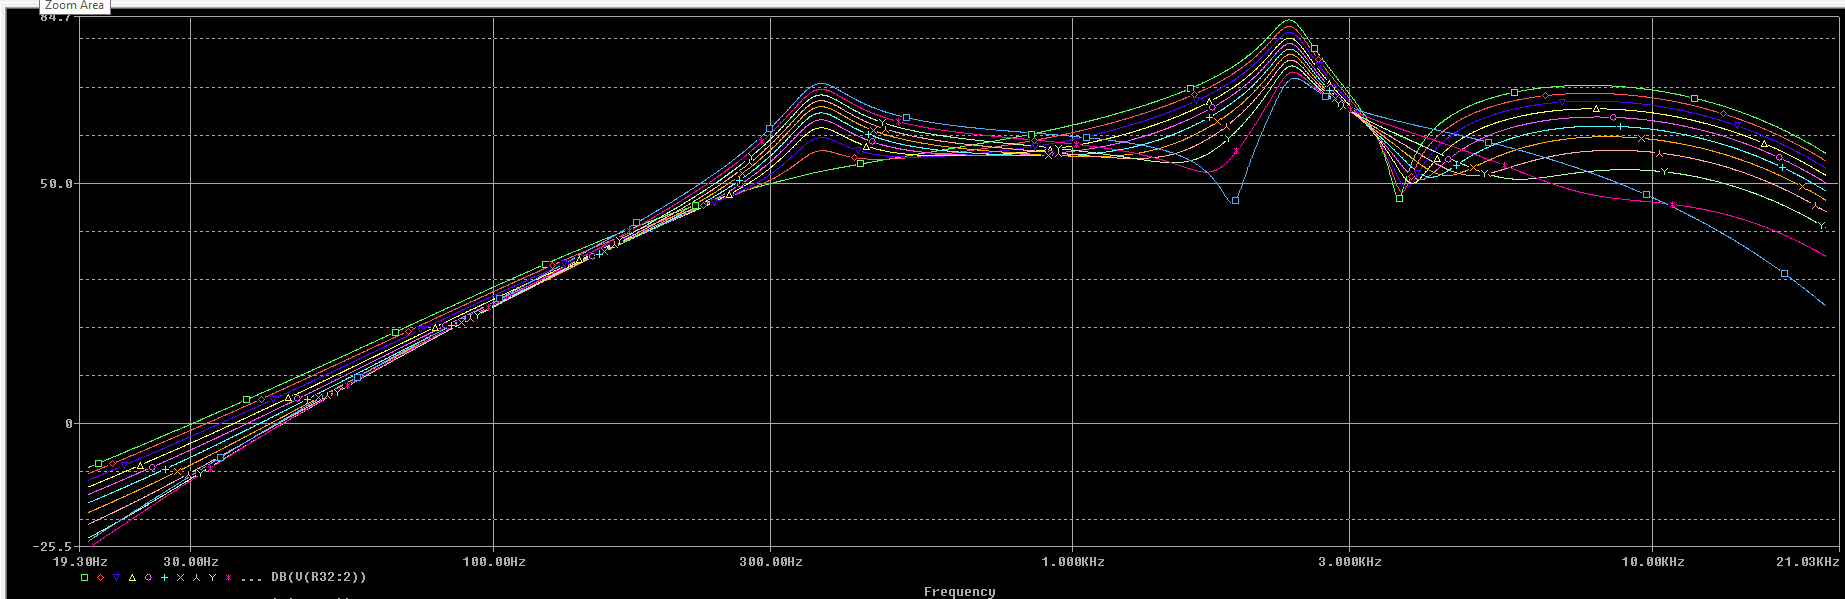Click the blue inverted triangle legend symbol
Image resolution: width=1845 pixels, height=599 pixels.
pos(117,578)
